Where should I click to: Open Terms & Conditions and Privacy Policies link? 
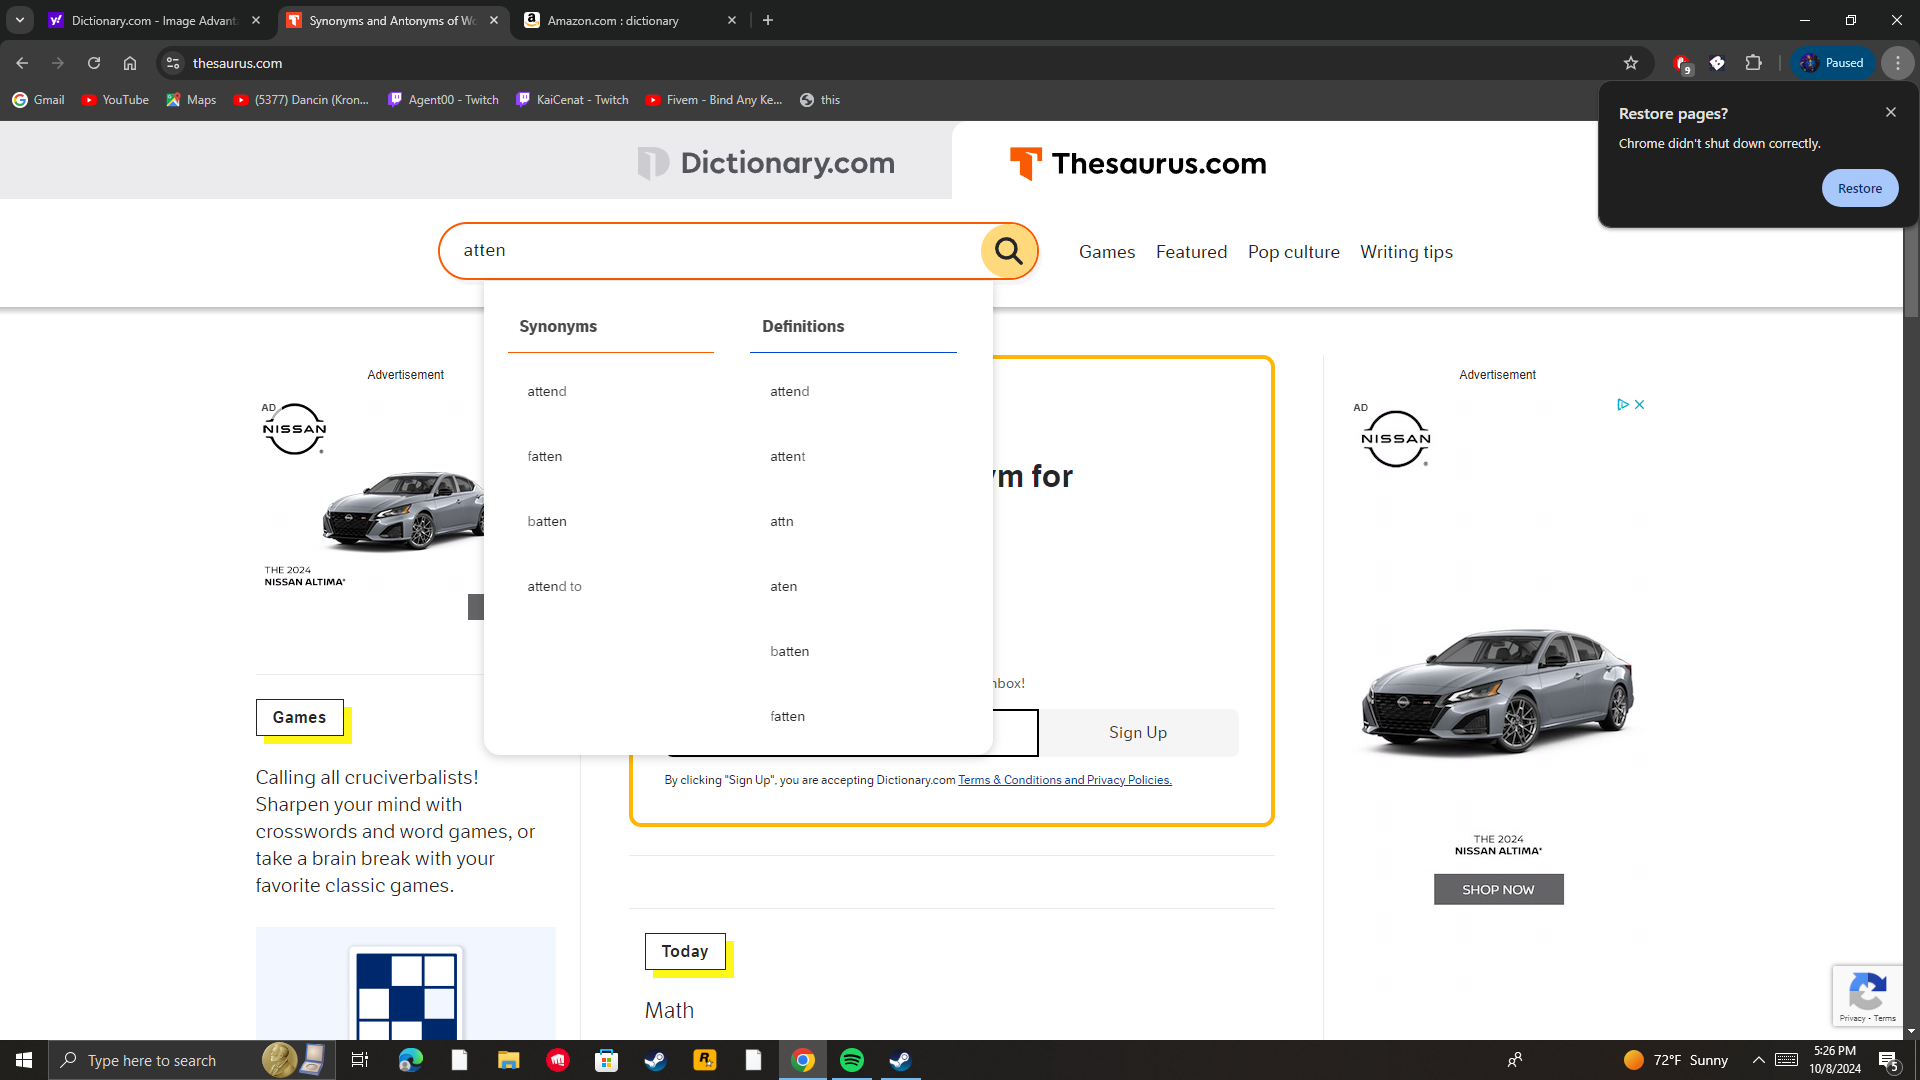[1064, 780]
